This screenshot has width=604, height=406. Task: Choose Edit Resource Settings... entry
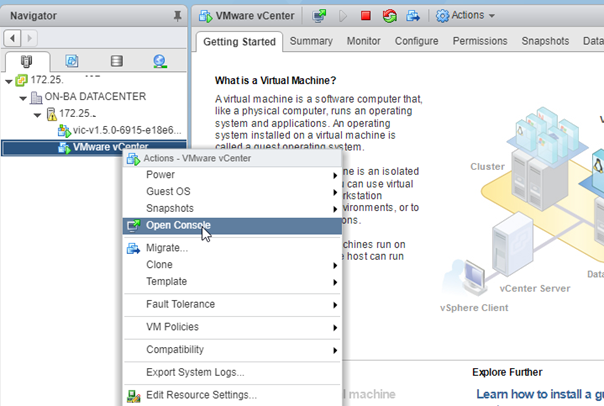tap(232, 395)
